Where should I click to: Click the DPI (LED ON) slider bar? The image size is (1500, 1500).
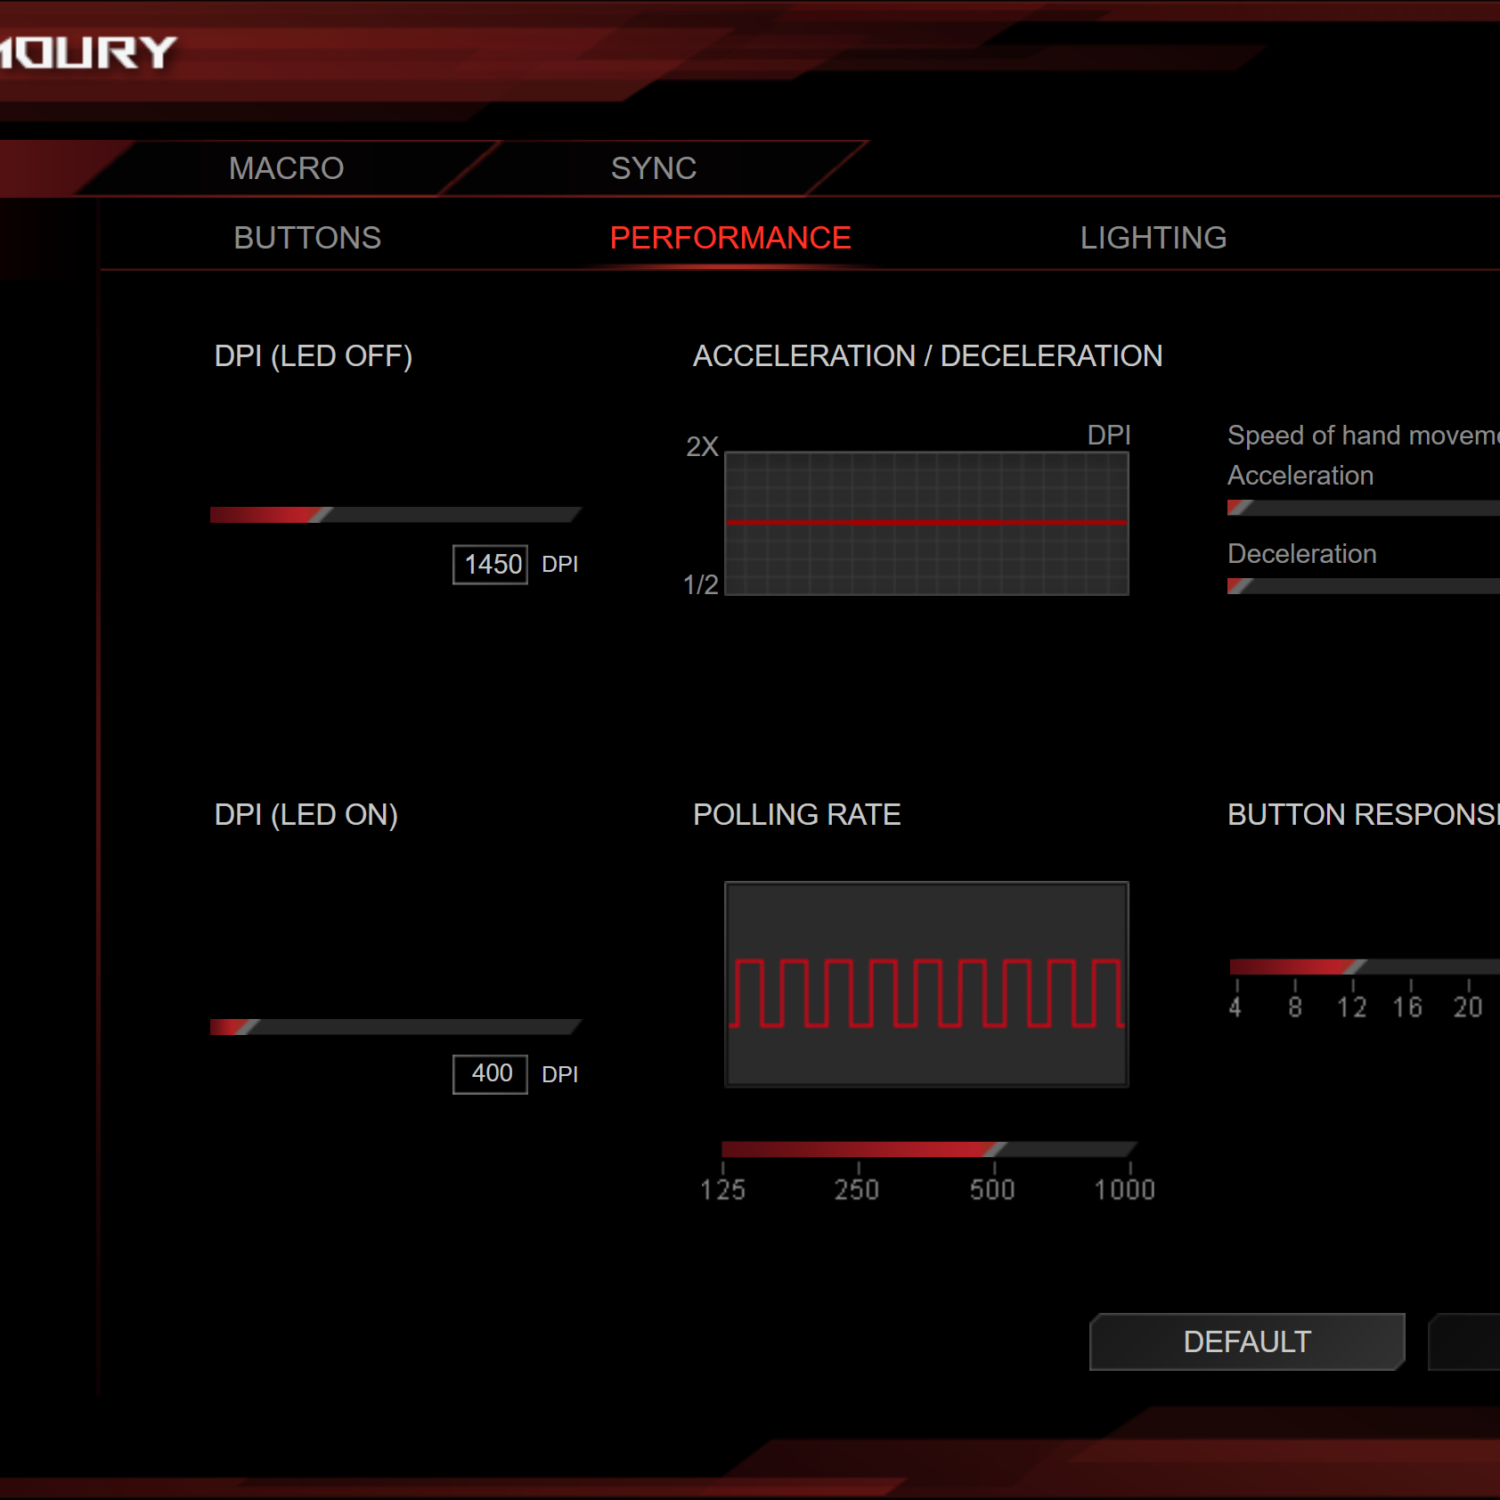(395, 1027)
